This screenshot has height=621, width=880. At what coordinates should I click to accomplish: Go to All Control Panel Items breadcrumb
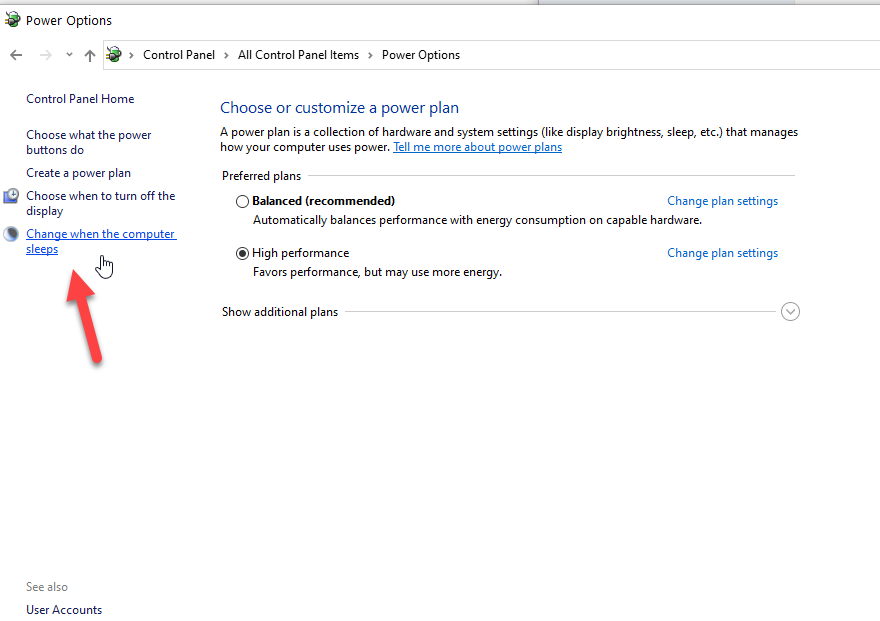(x=298, y=55)
